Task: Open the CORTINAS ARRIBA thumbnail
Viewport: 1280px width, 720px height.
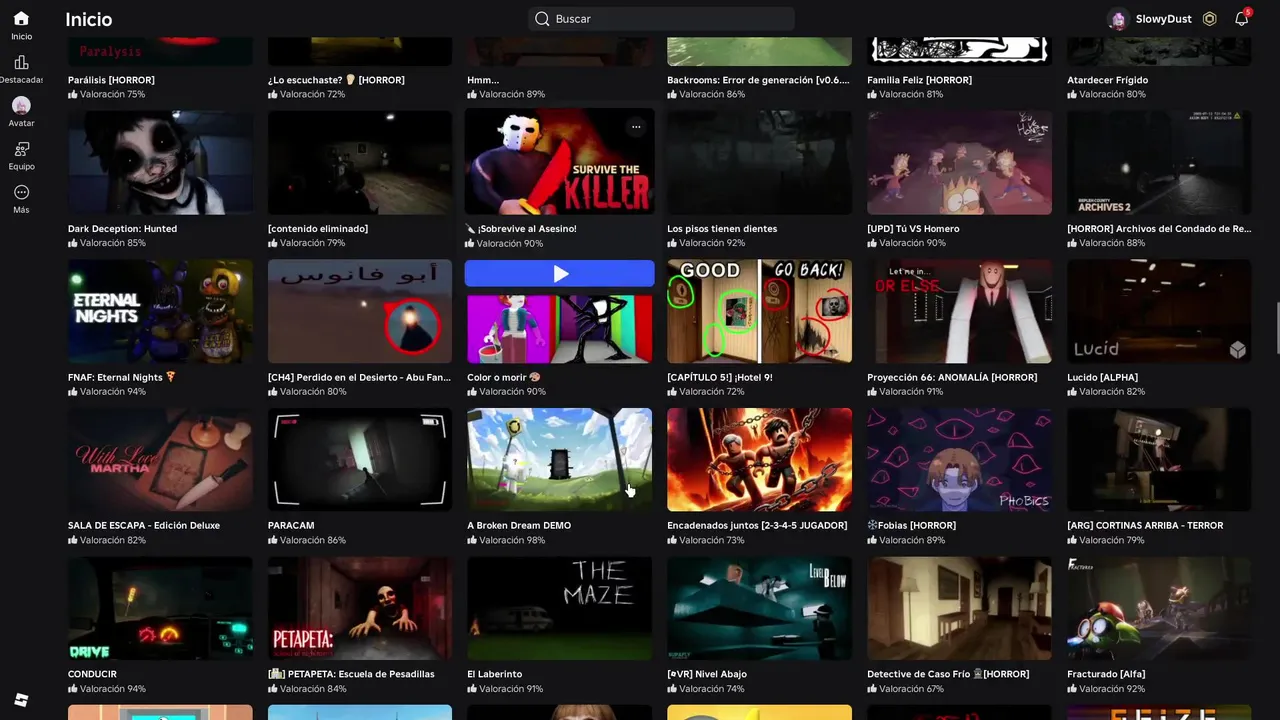Action: coord(1159,460)
